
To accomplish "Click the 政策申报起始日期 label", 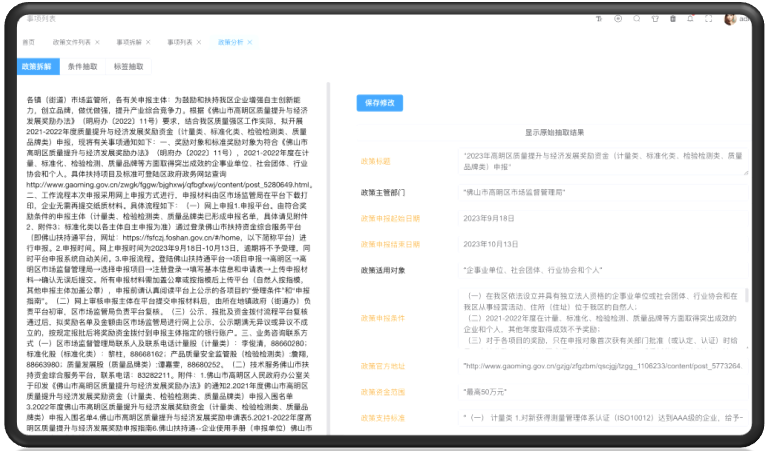I will point(390,219).
